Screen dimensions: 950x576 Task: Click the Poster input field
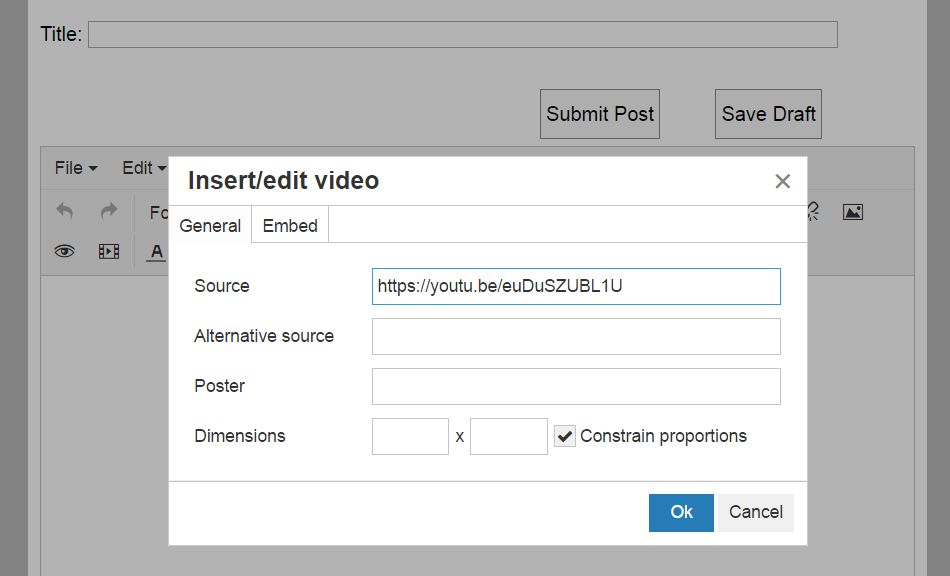(576, 386)
